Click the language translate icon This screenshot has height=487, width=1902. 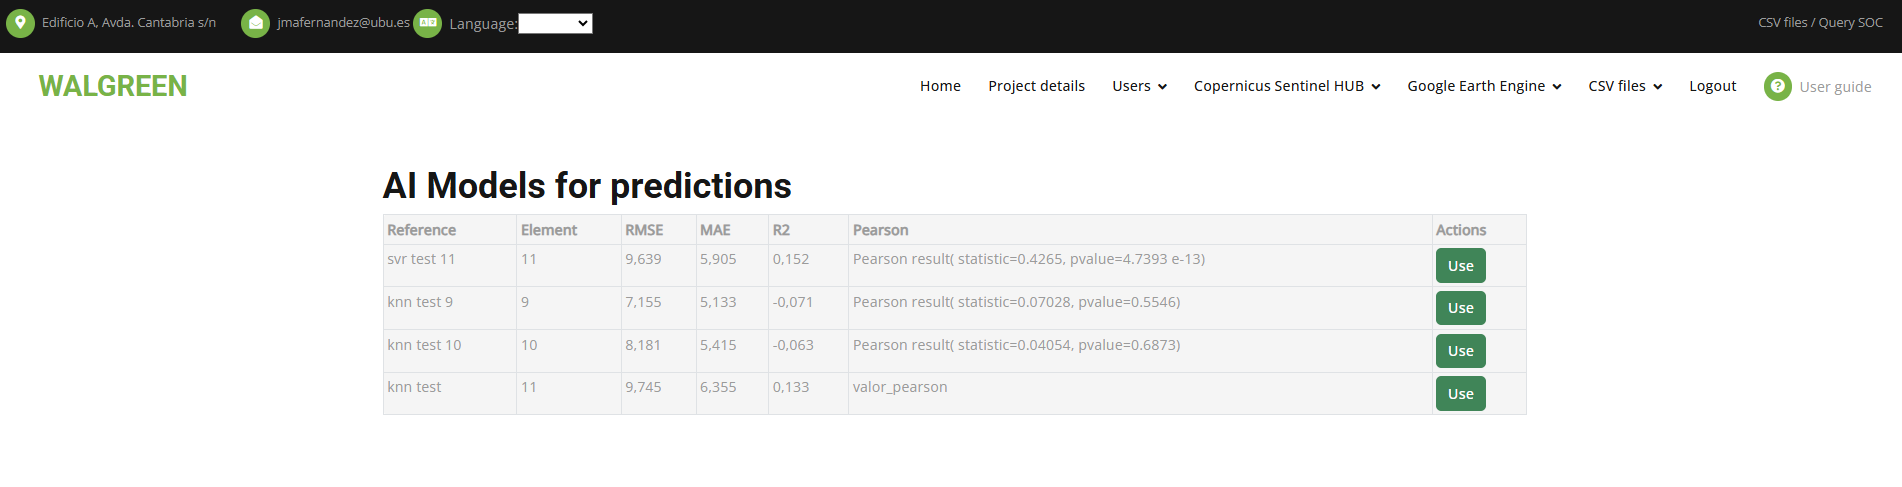pos(428,23)
